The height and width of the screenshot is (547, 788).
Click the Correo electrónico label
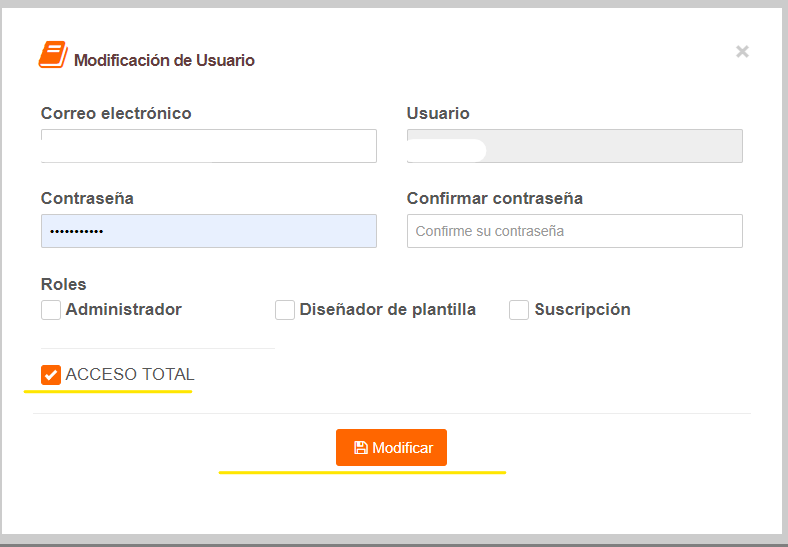(116, 113)
